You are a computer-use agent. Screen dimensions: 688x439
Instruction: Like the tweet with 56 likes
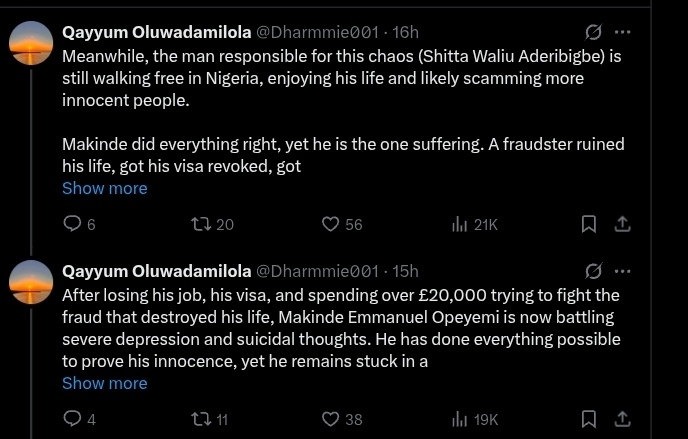tap(331, 224)
